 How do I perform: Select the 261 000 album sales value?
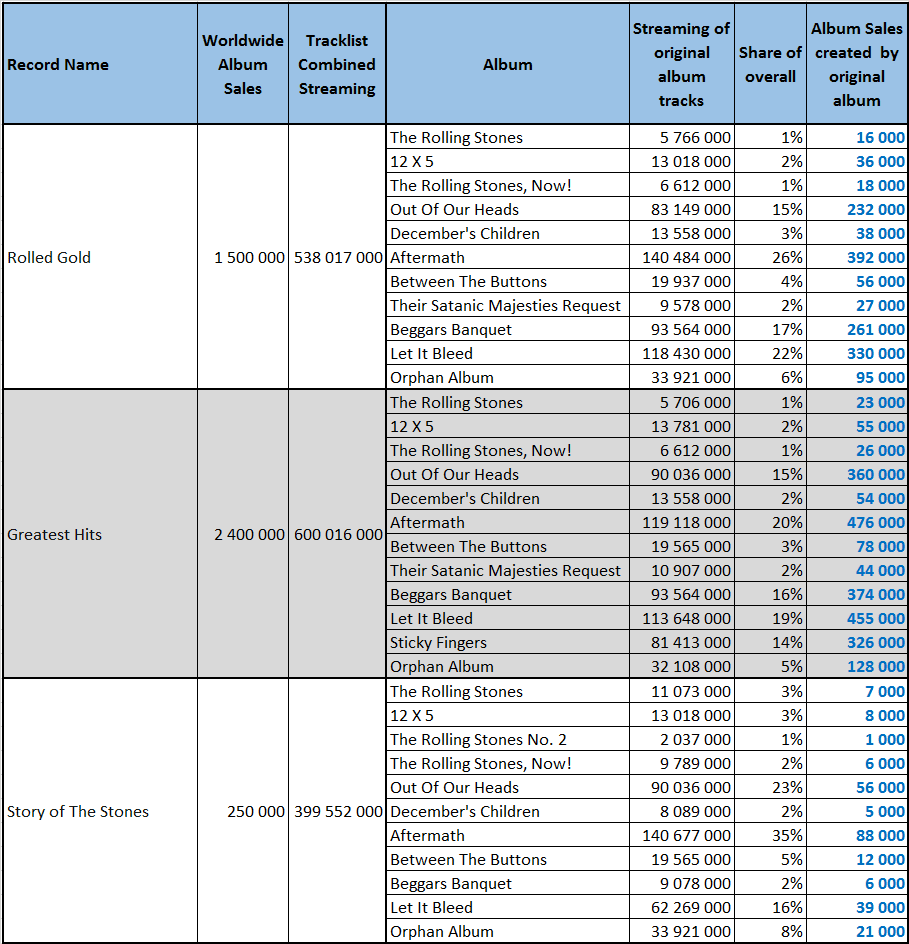876,329
